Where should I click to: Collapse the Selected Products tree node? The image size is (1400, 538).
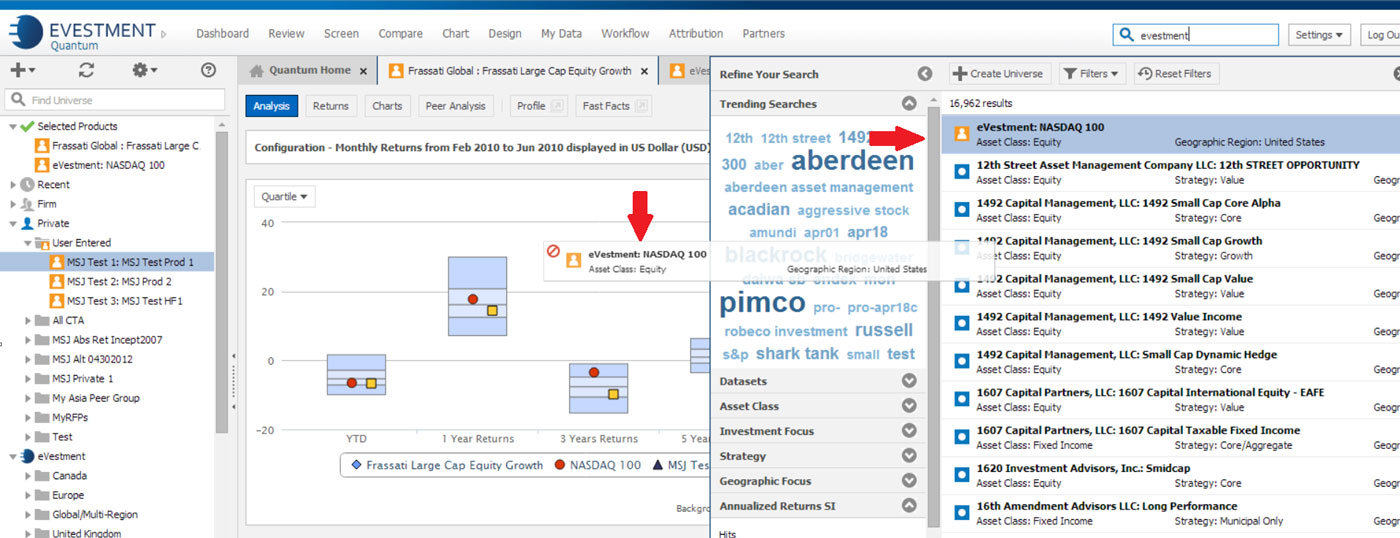point(13,127)
